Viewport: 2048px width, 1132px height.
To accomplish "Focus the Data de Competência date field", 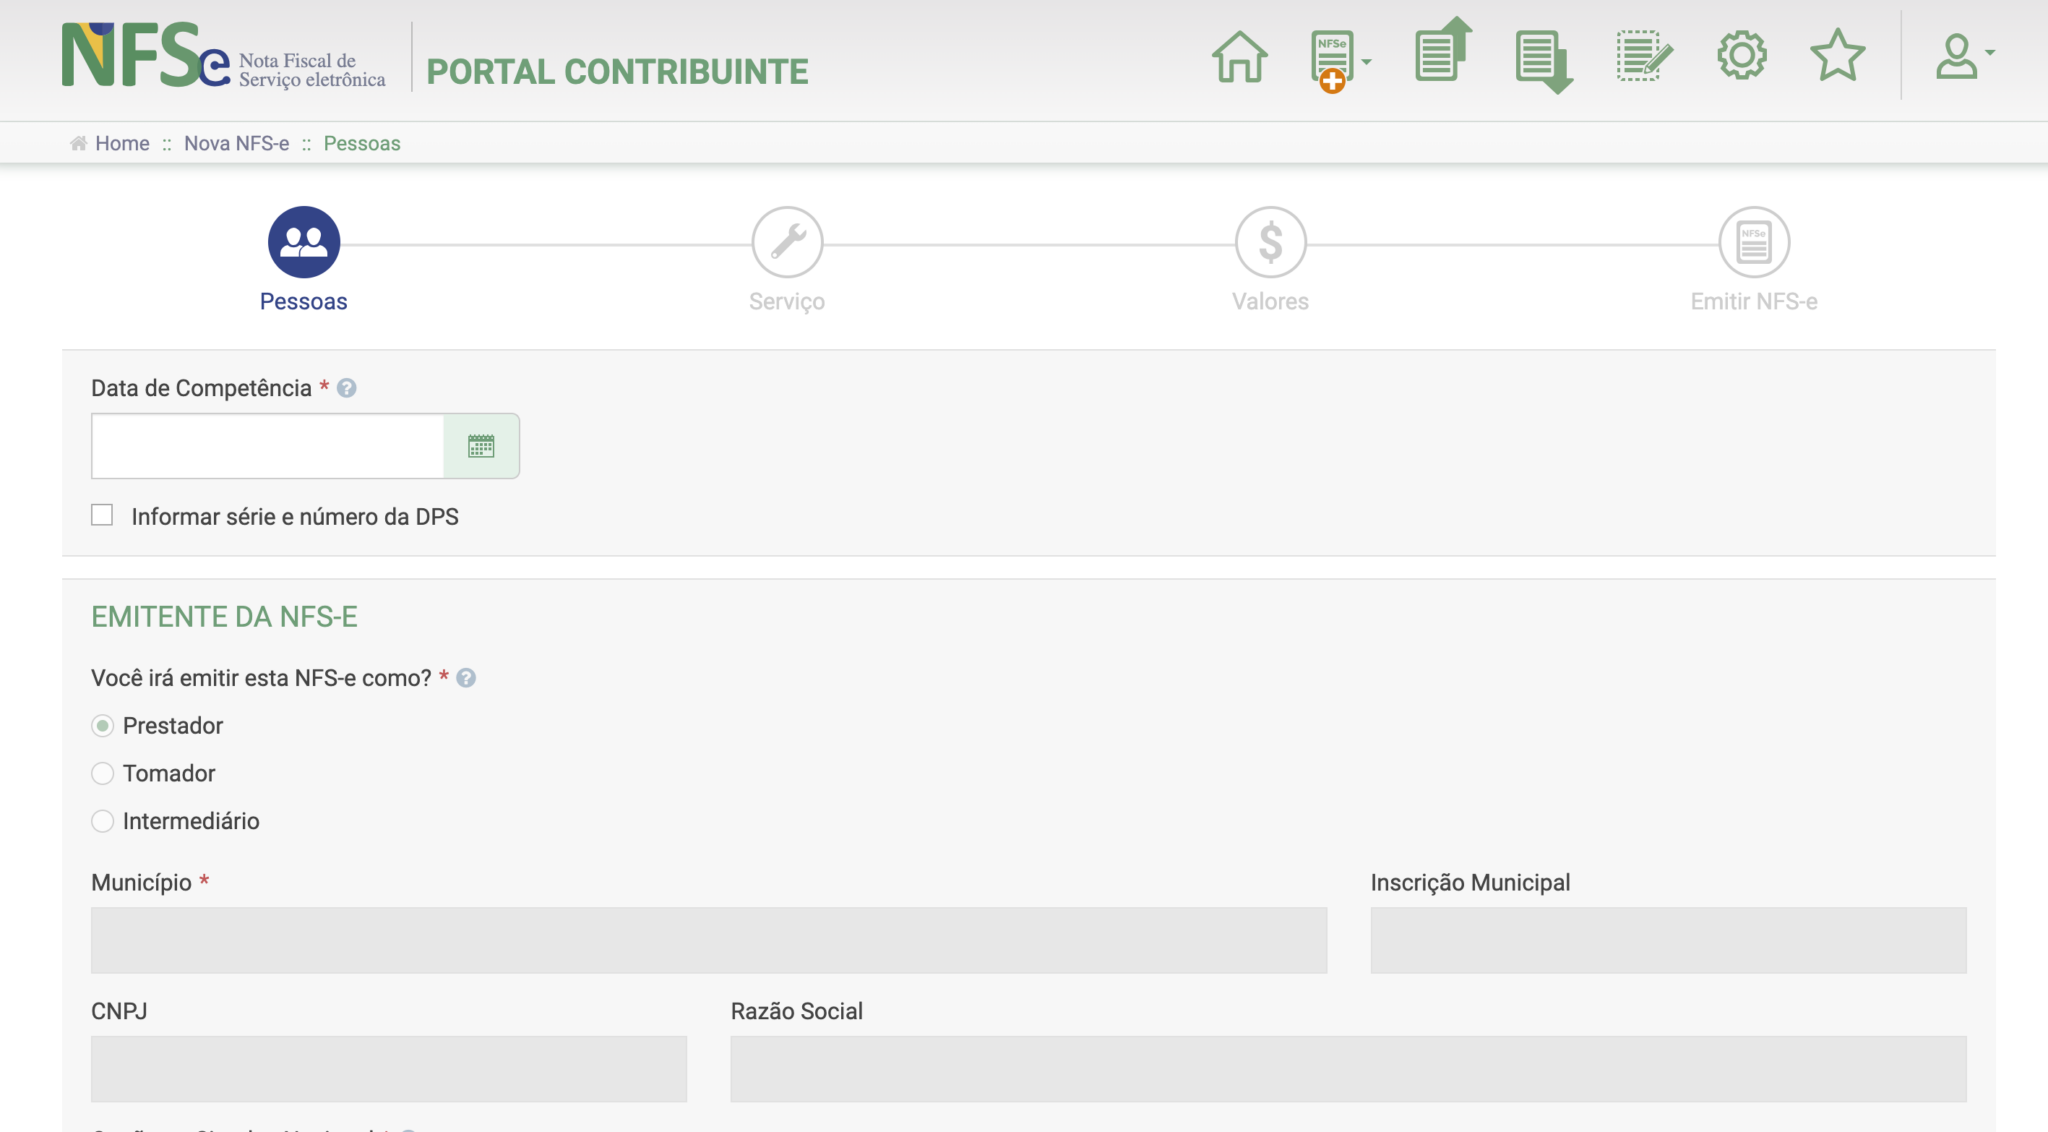I will click(x=267, y=446).
